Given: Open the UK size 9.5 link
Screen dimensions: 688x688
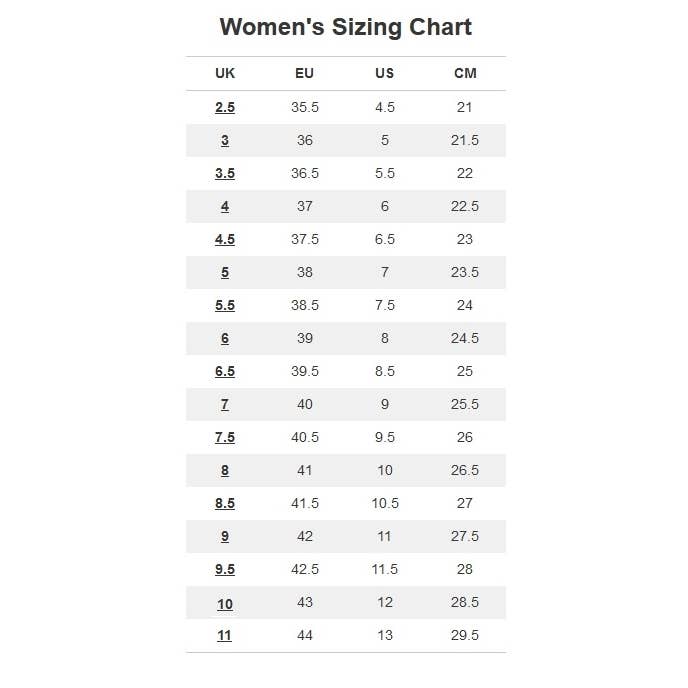Looking at the screenshot, I should point(225,570).
